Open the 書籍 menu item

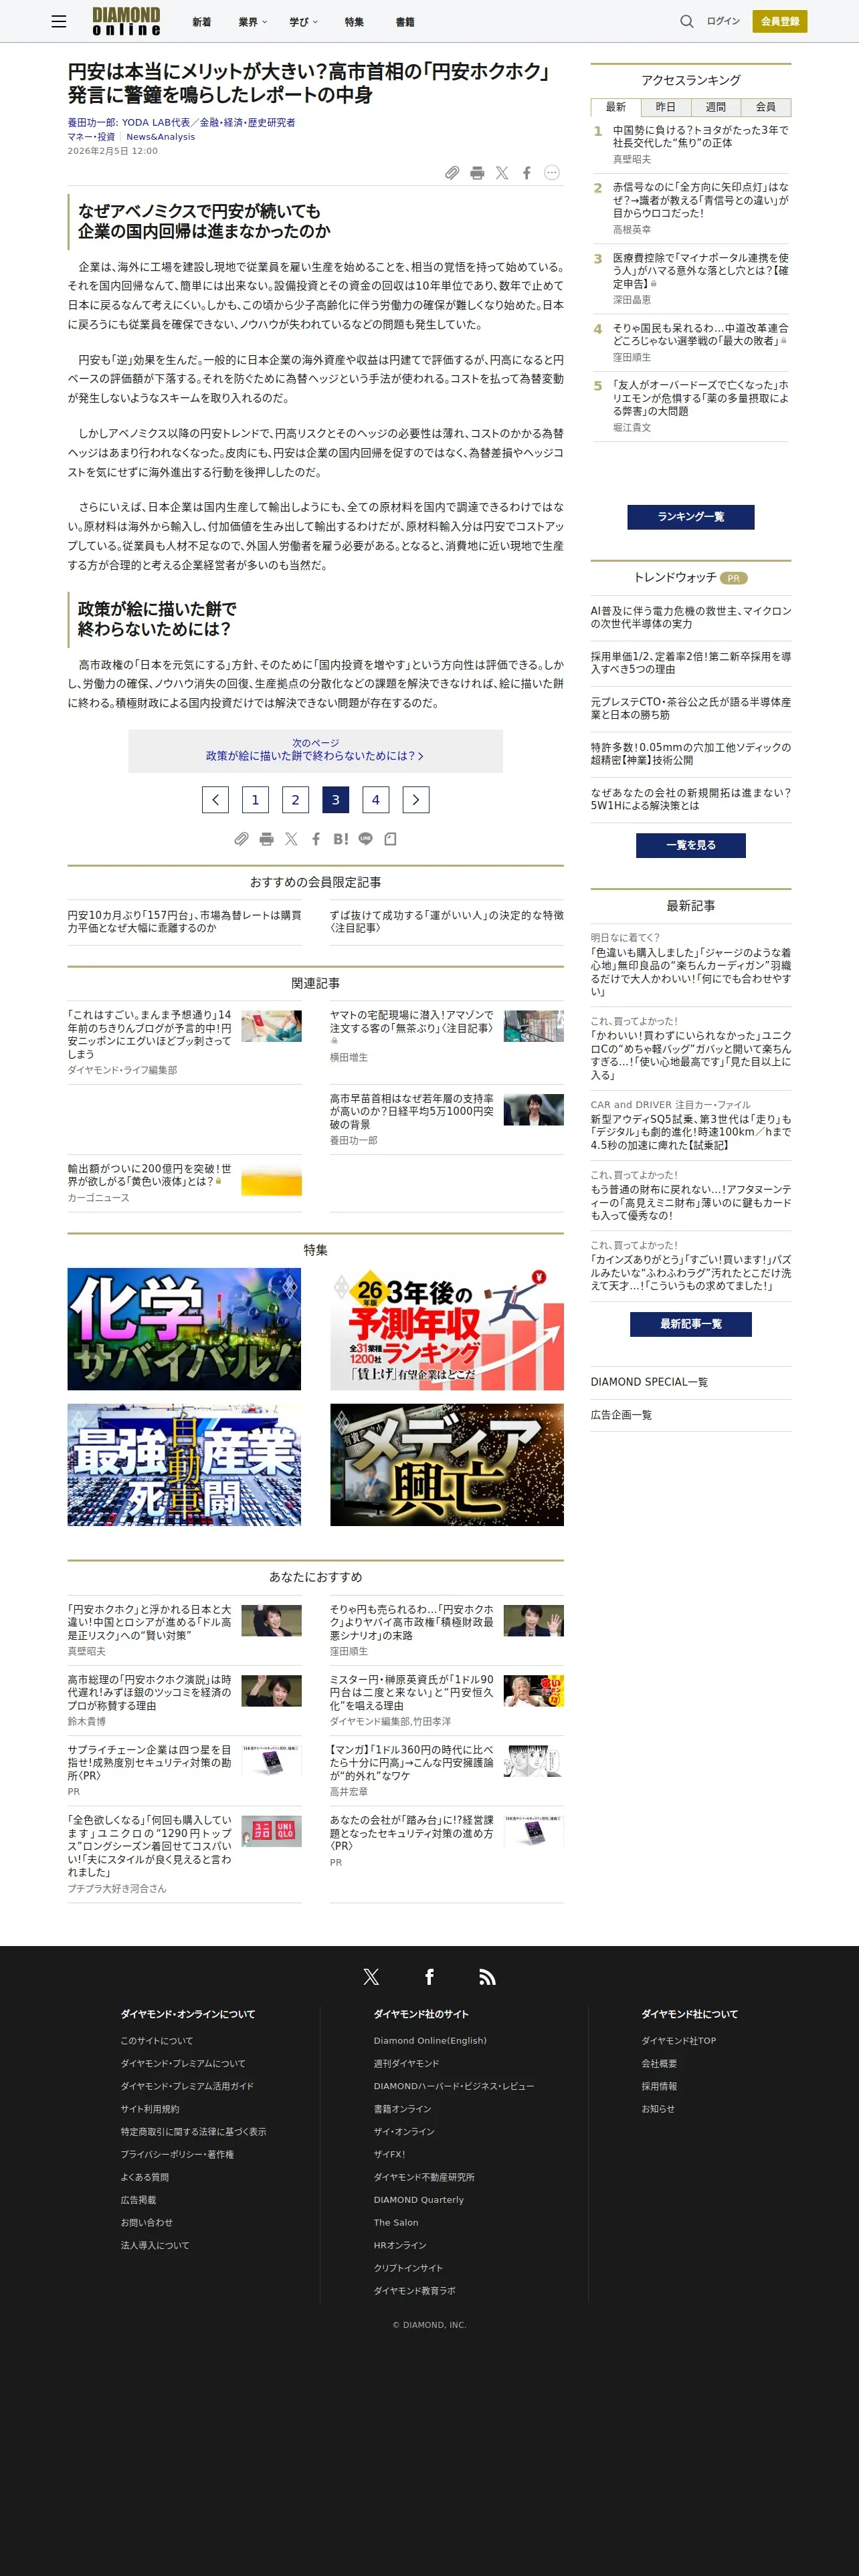tap(405, 22)
